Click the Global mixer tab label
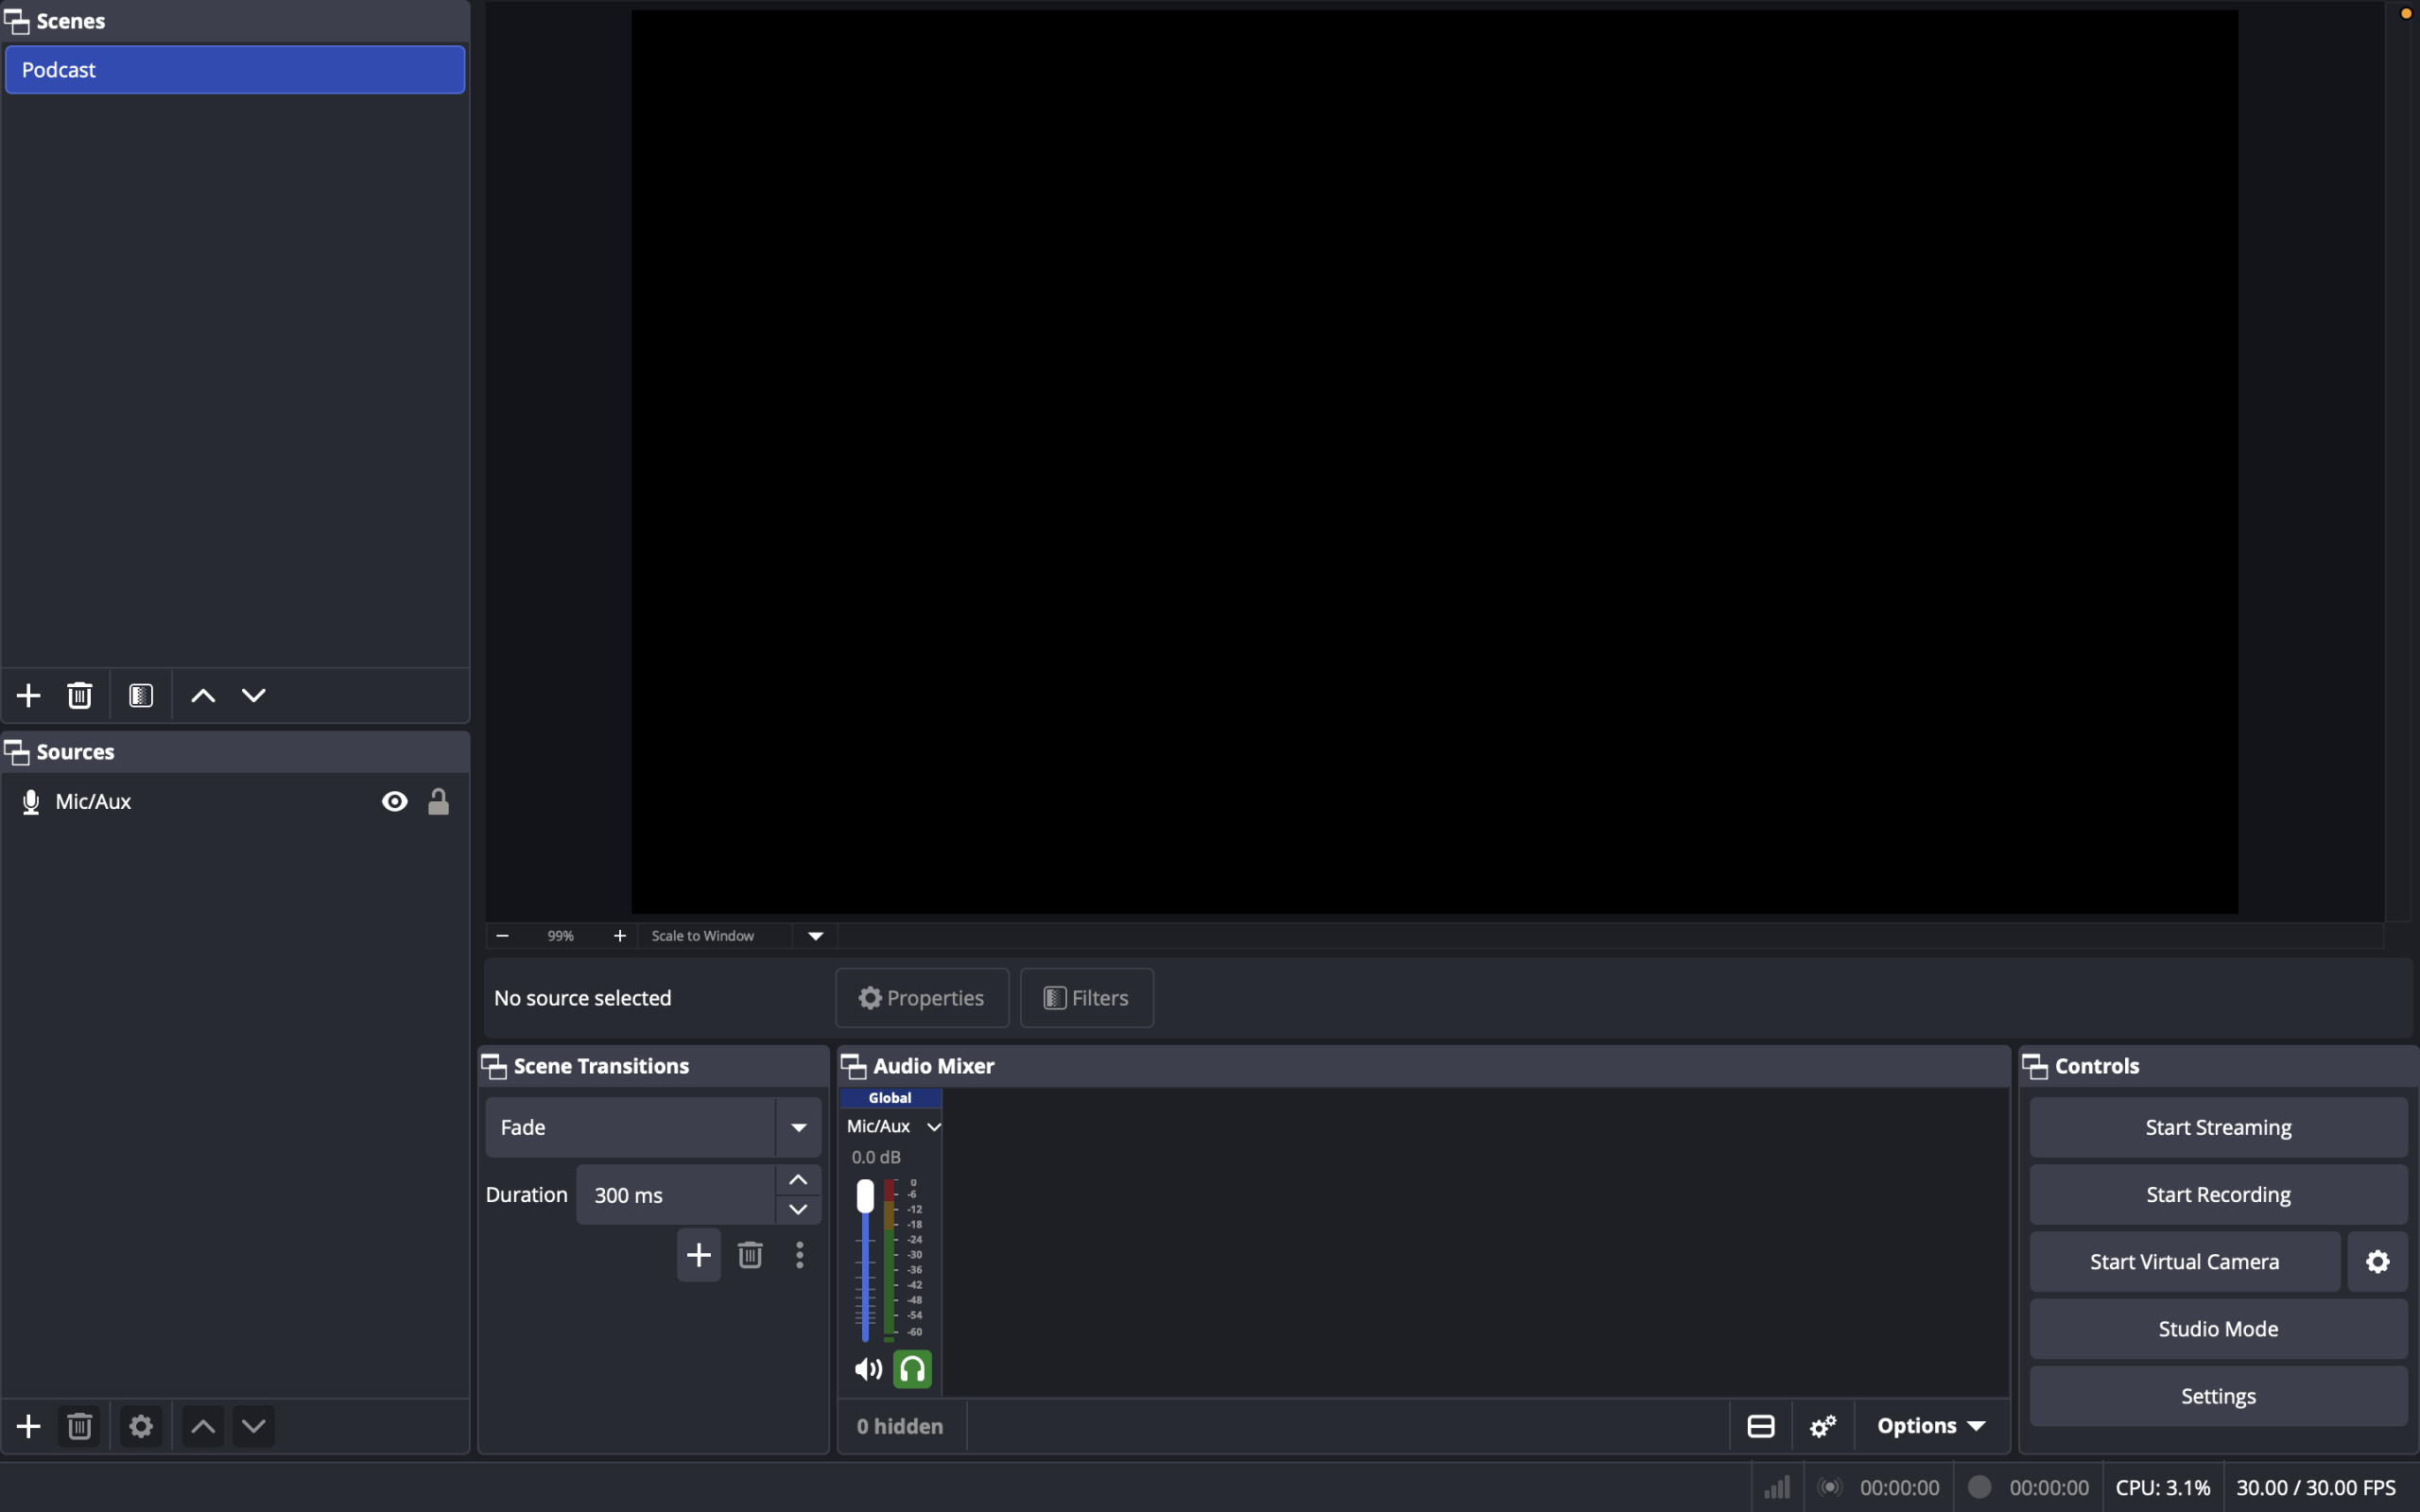This screenshot has height=1512, width=2420. coord(890,1098)
